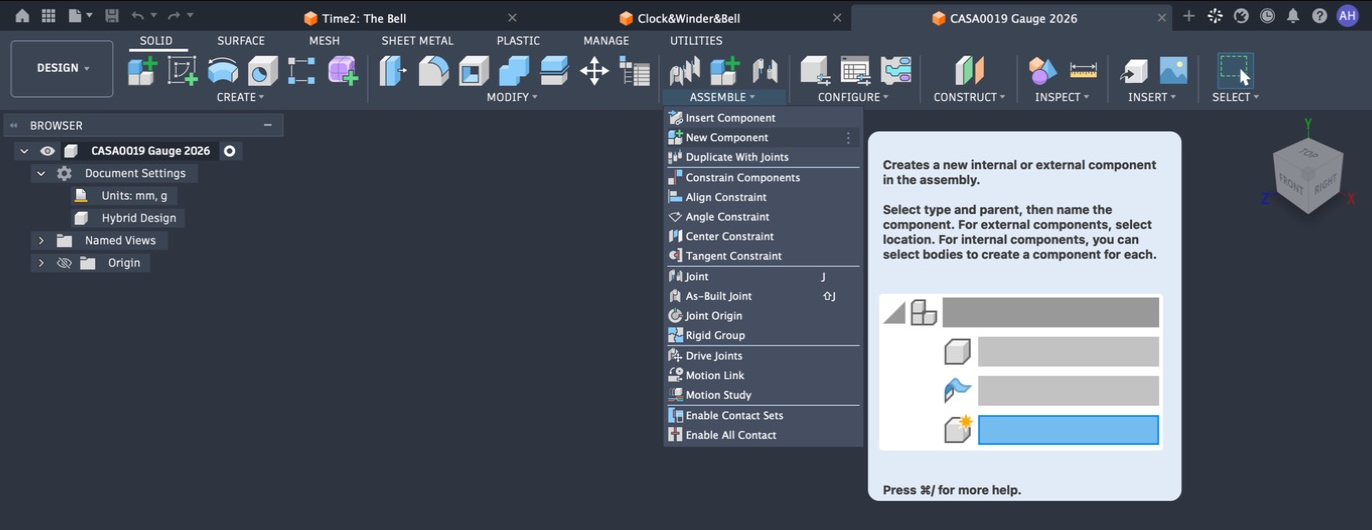Open the notifications bell
The height and width of the screenshot is (530, 1372).
tap(1293, 16)
